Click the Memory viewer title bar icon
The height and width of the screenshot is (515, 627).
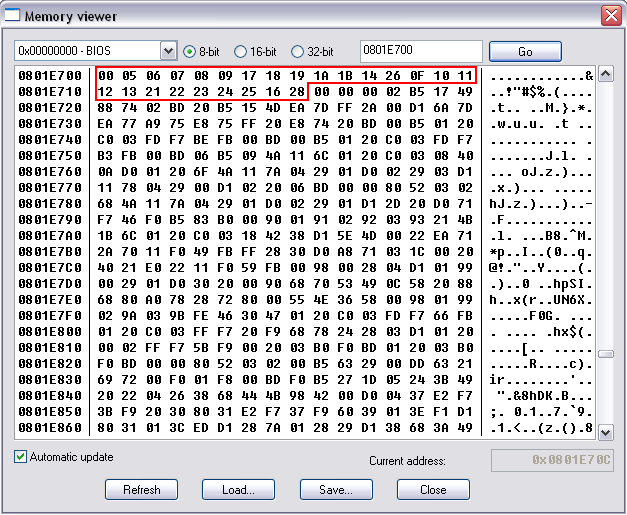[x=13, y=16]
